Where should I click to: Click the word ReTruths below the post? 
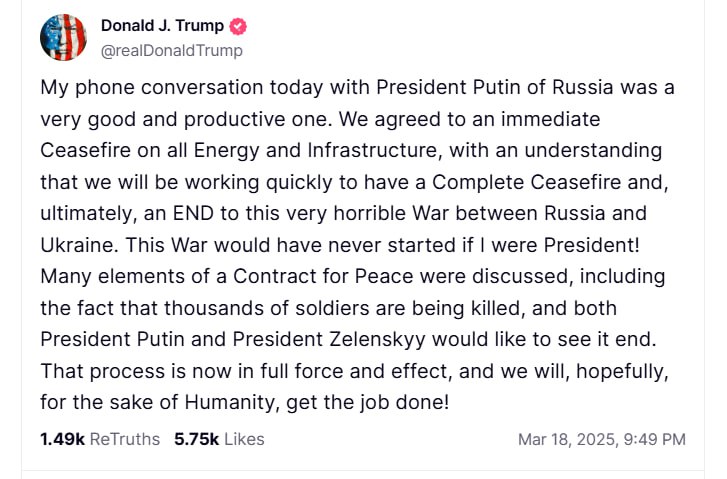(126, 439)
